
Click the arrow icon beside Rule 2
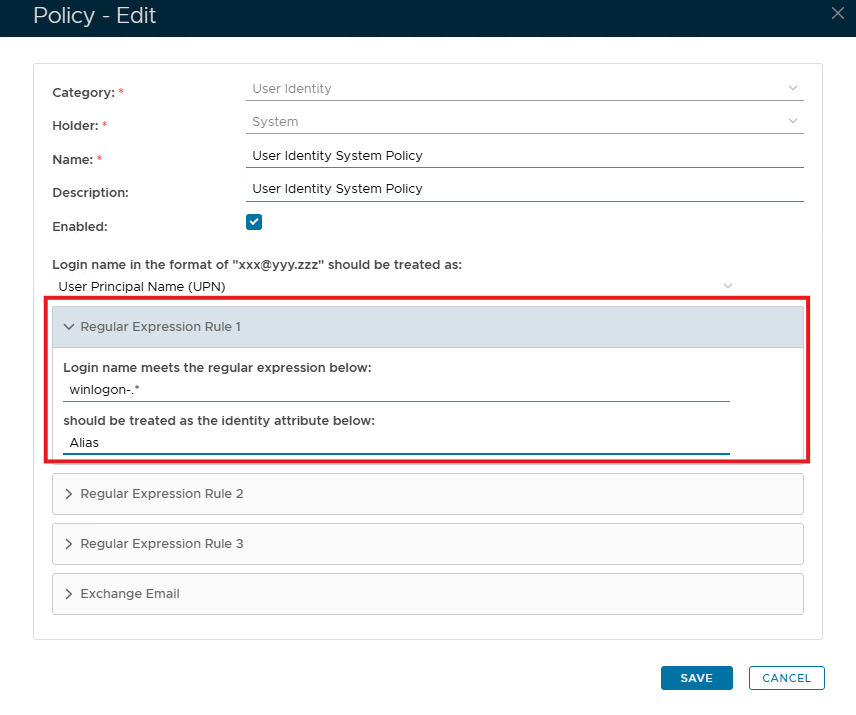[69, 494]
